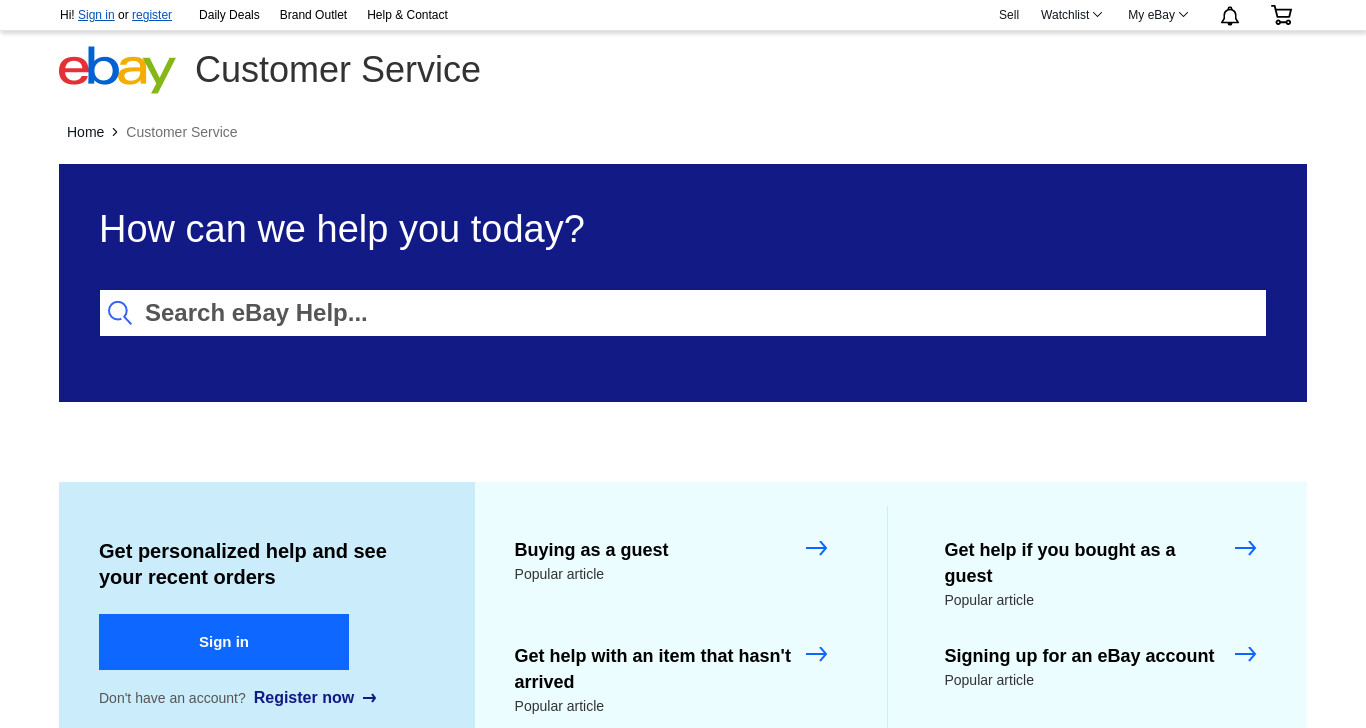The image size is (1366, 728).
Task: Click the magnifier icon in help search
Action: coord(120,313)
